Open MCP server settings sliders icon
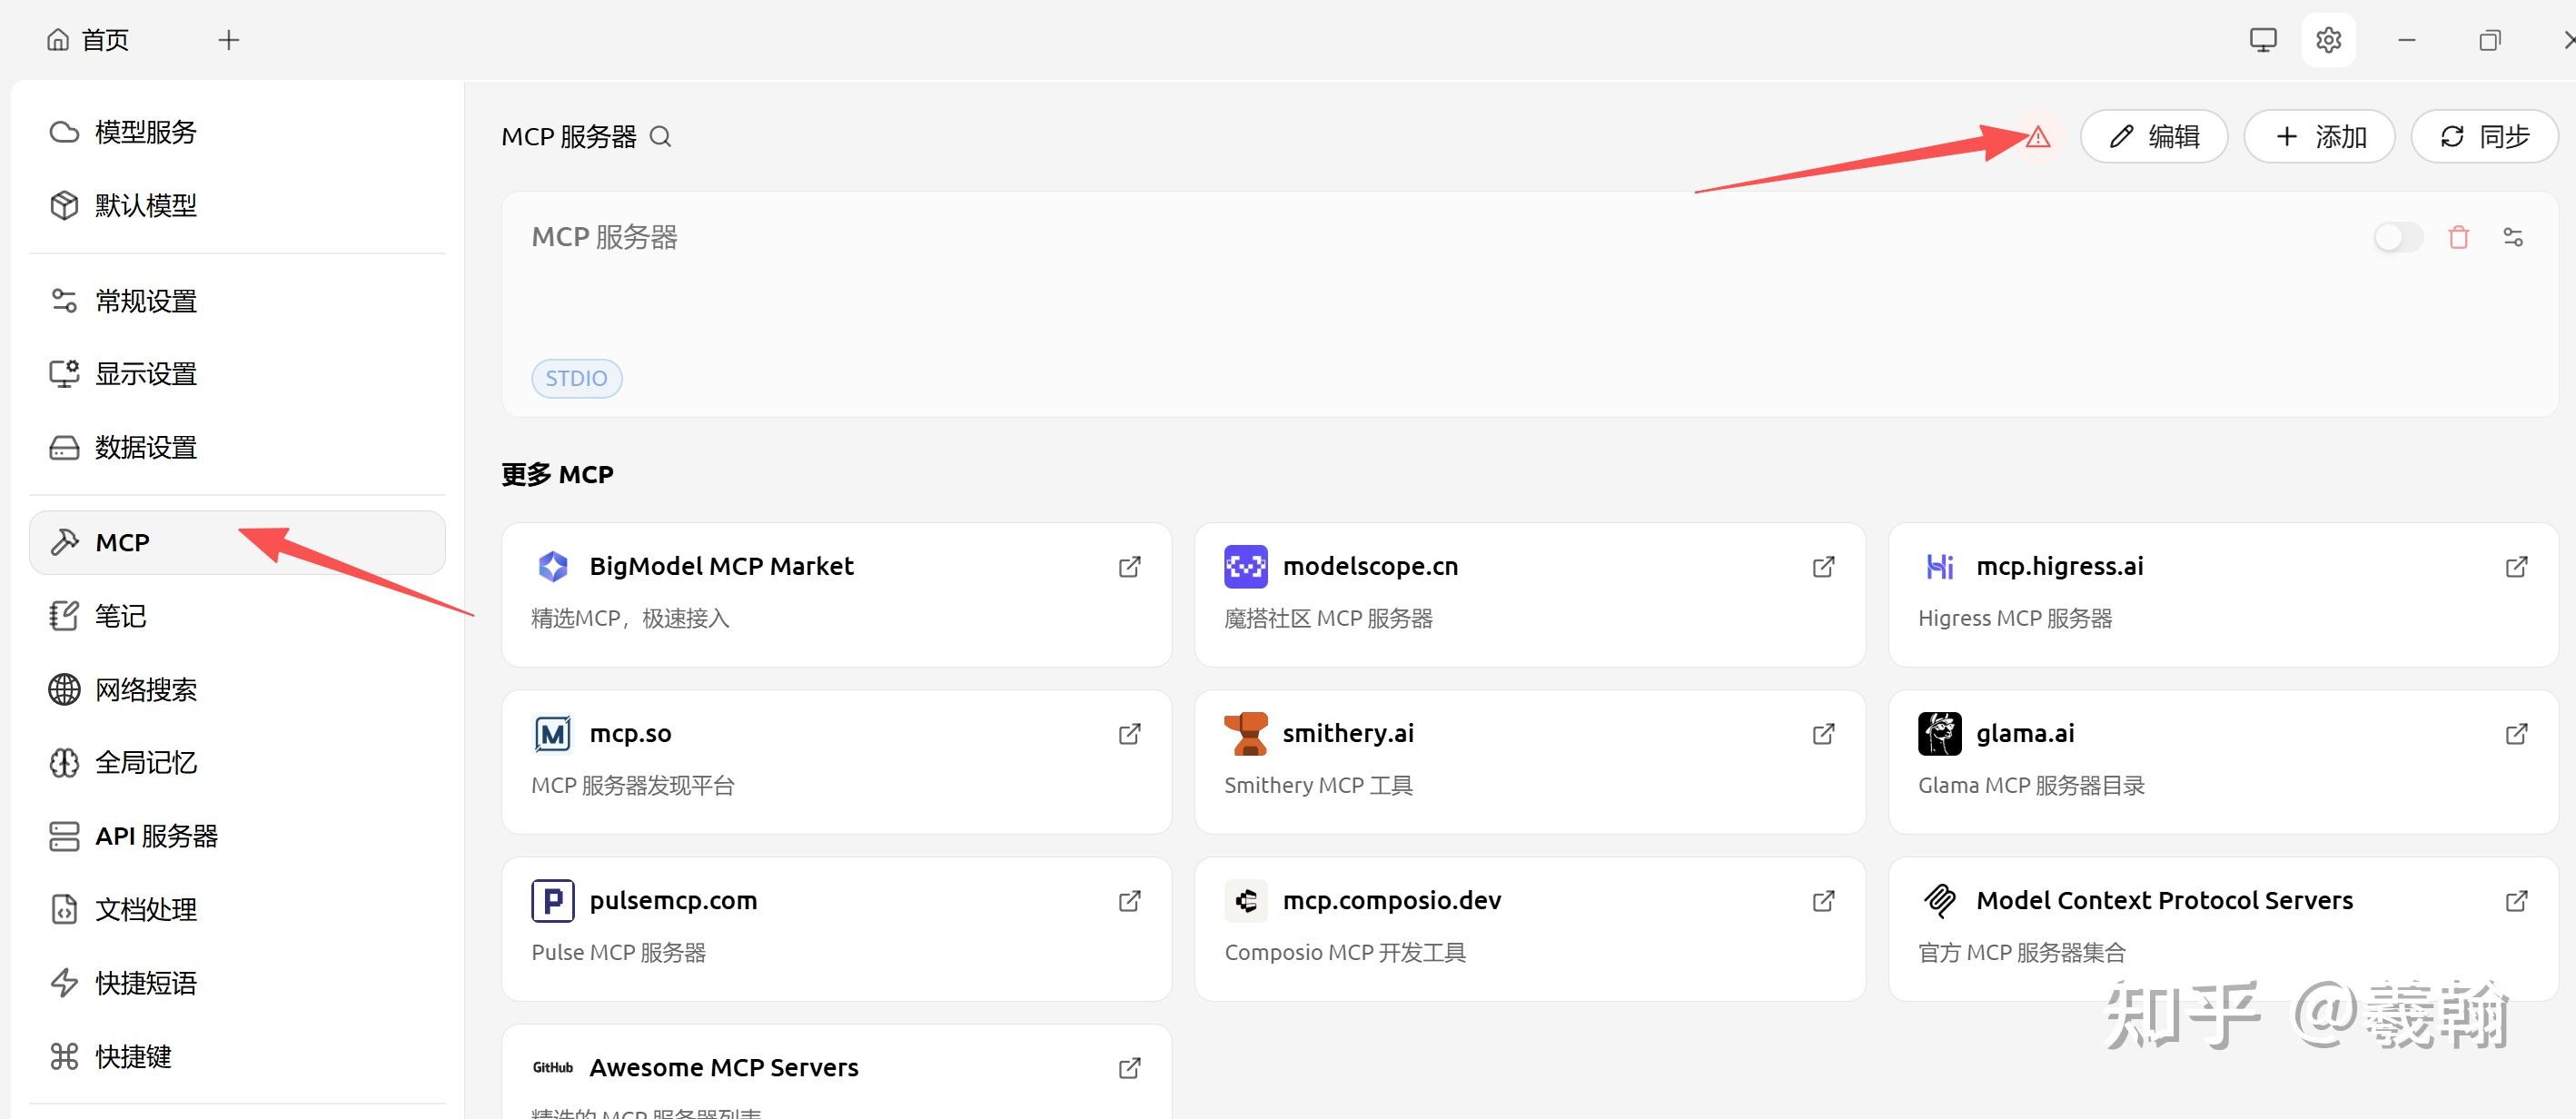The width and height of the screenshot is (2576, 1119). 2512,238
